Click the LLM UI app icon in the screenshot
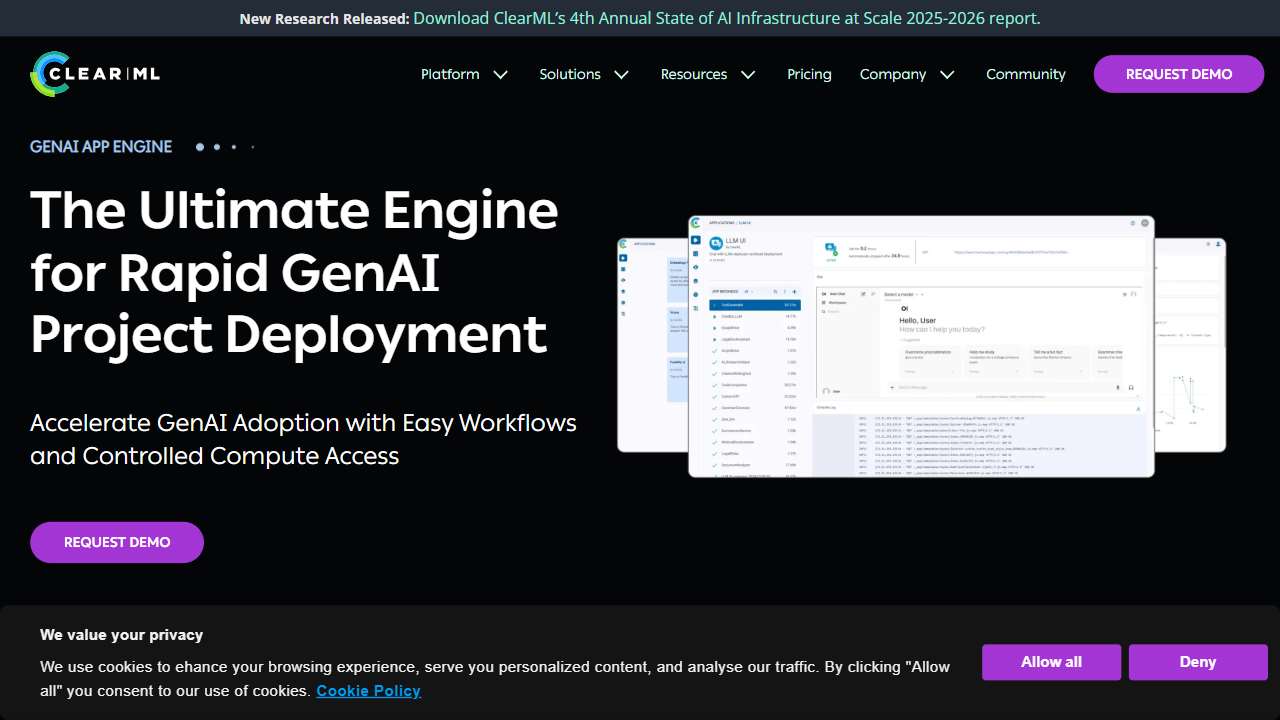The height and width of the screenshot is (720, 1280). pyautogui.click(x=716, y=243)
